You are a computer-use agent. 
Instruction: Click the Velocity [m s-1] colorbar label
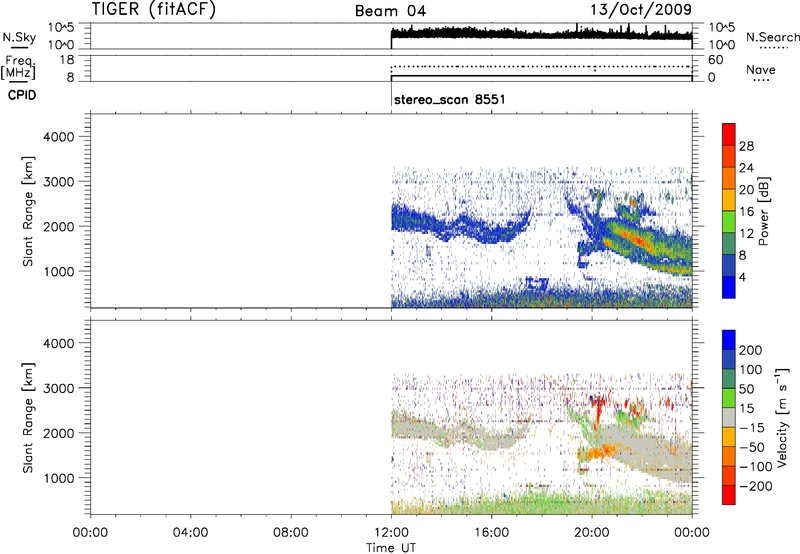click(x=782, y=418)
